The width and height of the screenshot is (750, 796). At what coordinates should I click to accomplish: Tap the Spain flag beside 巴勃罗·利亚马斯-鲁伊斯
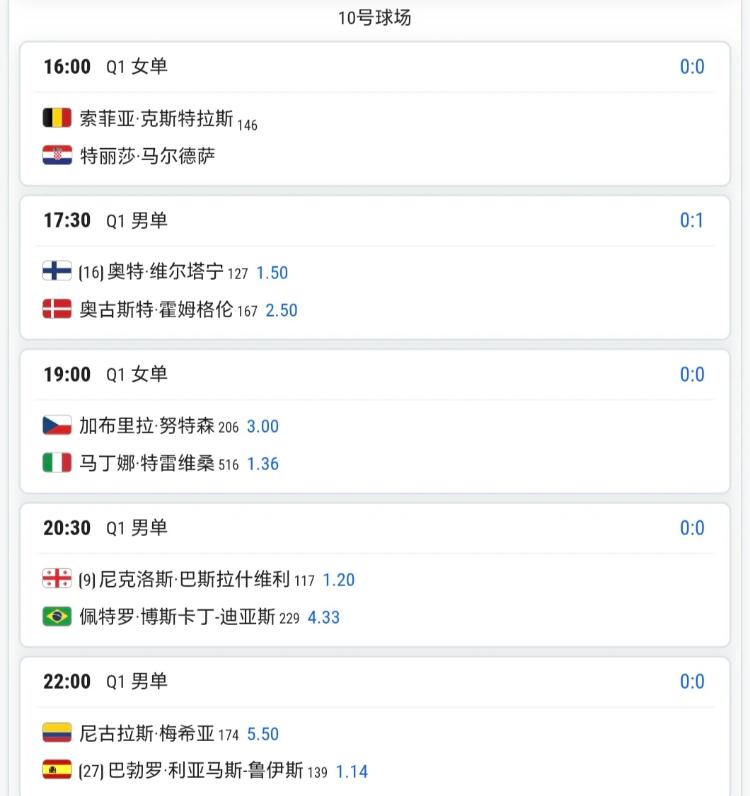(57, 770)
